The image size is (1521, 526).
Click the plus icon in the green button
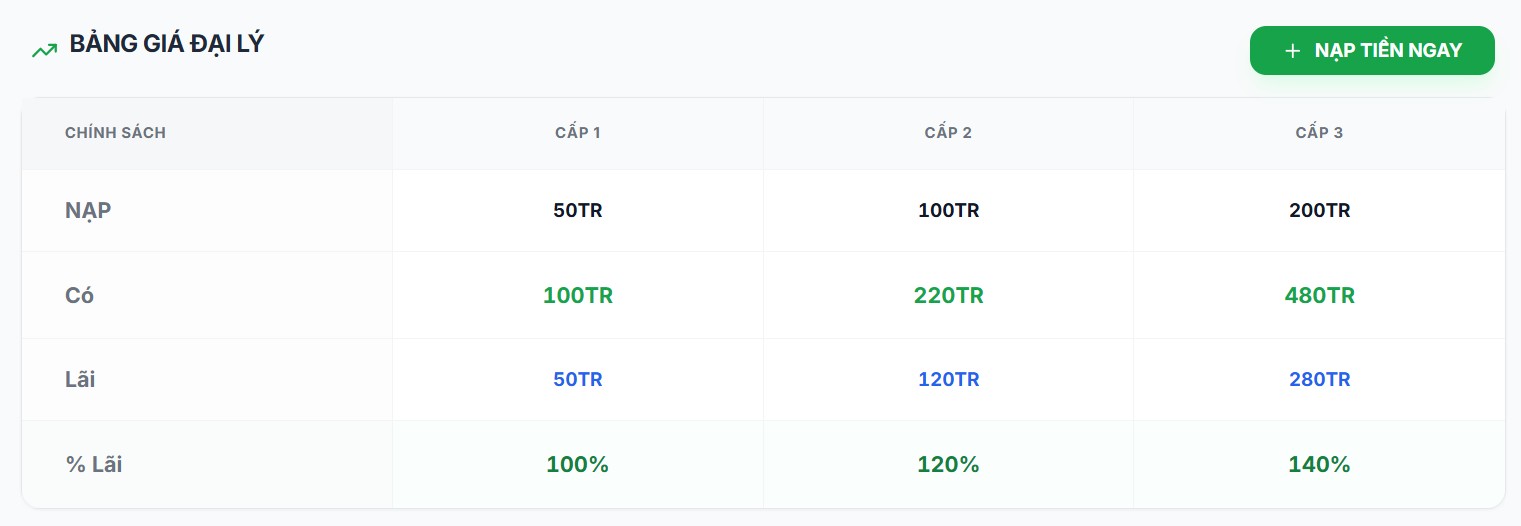click(x=1292, y=51)
